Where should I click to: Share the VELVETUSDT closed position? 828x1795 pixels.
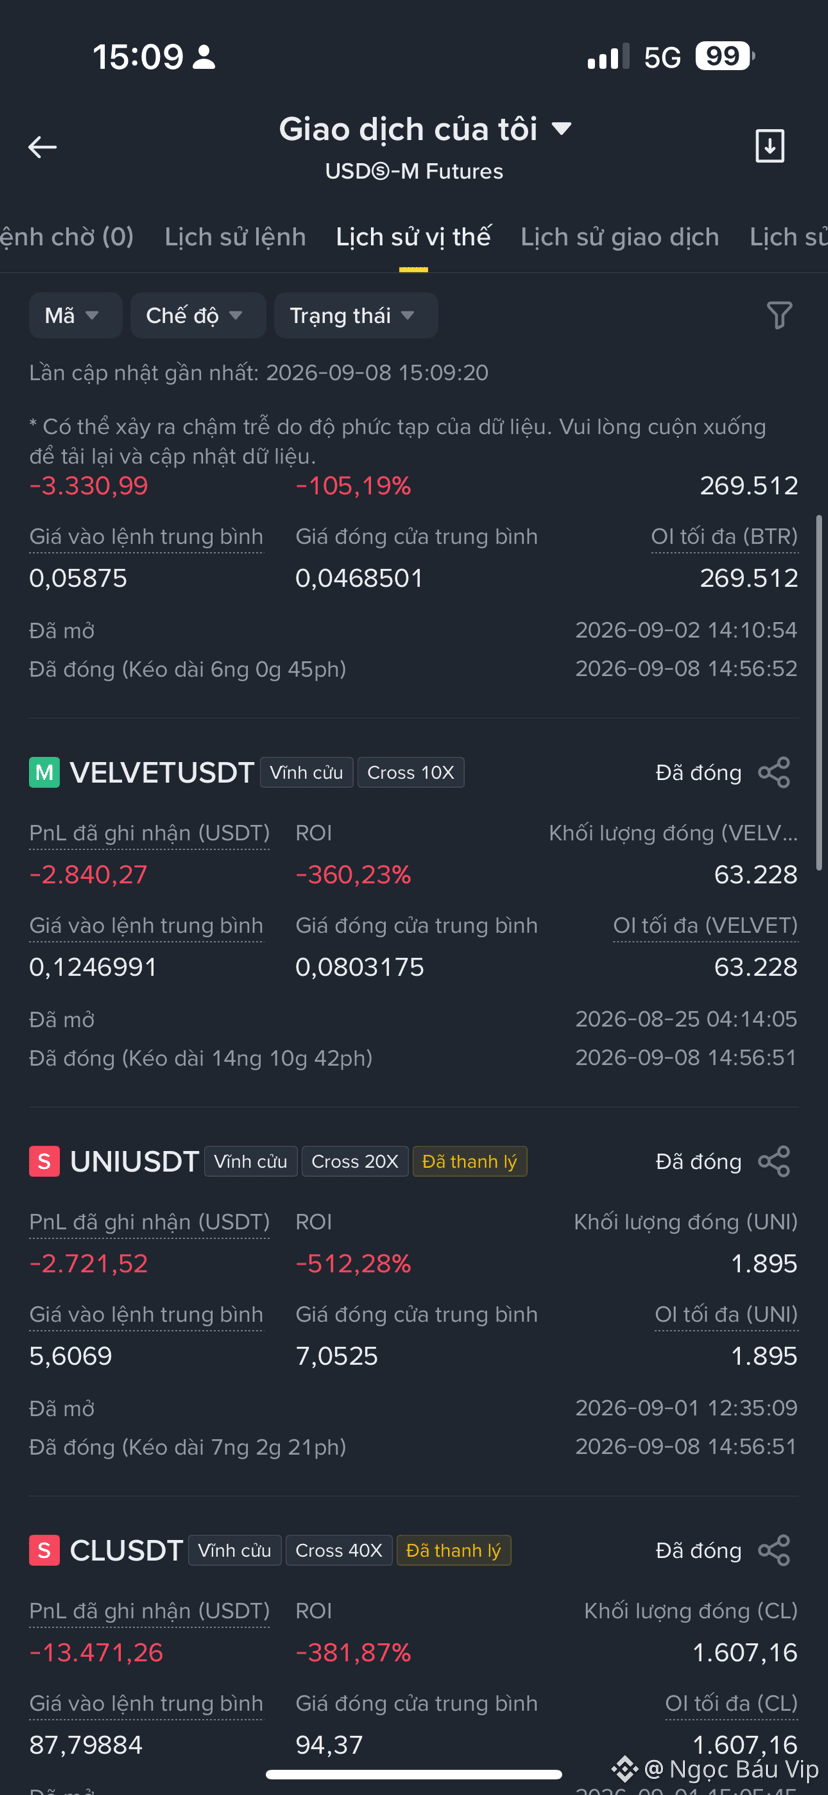pos(774,773)
